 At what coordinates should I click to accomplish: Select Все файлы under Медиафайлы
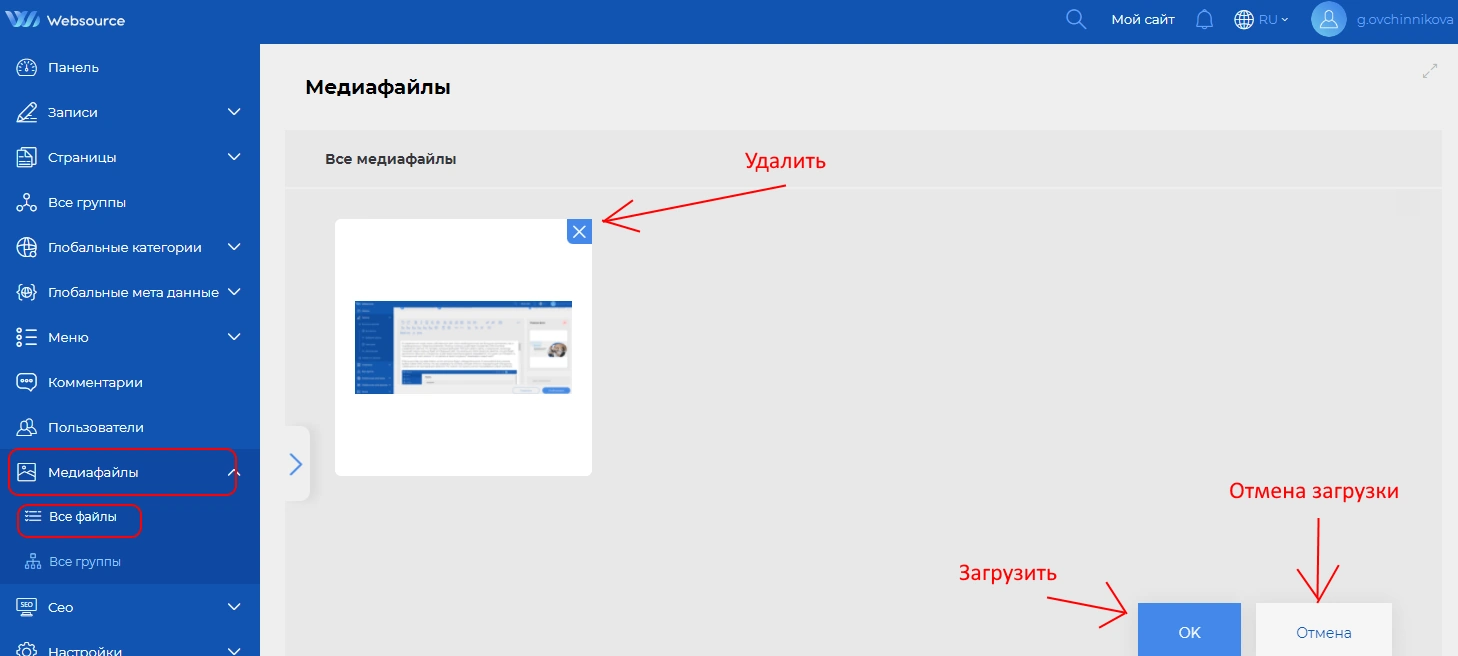click(x=82, y=517)
